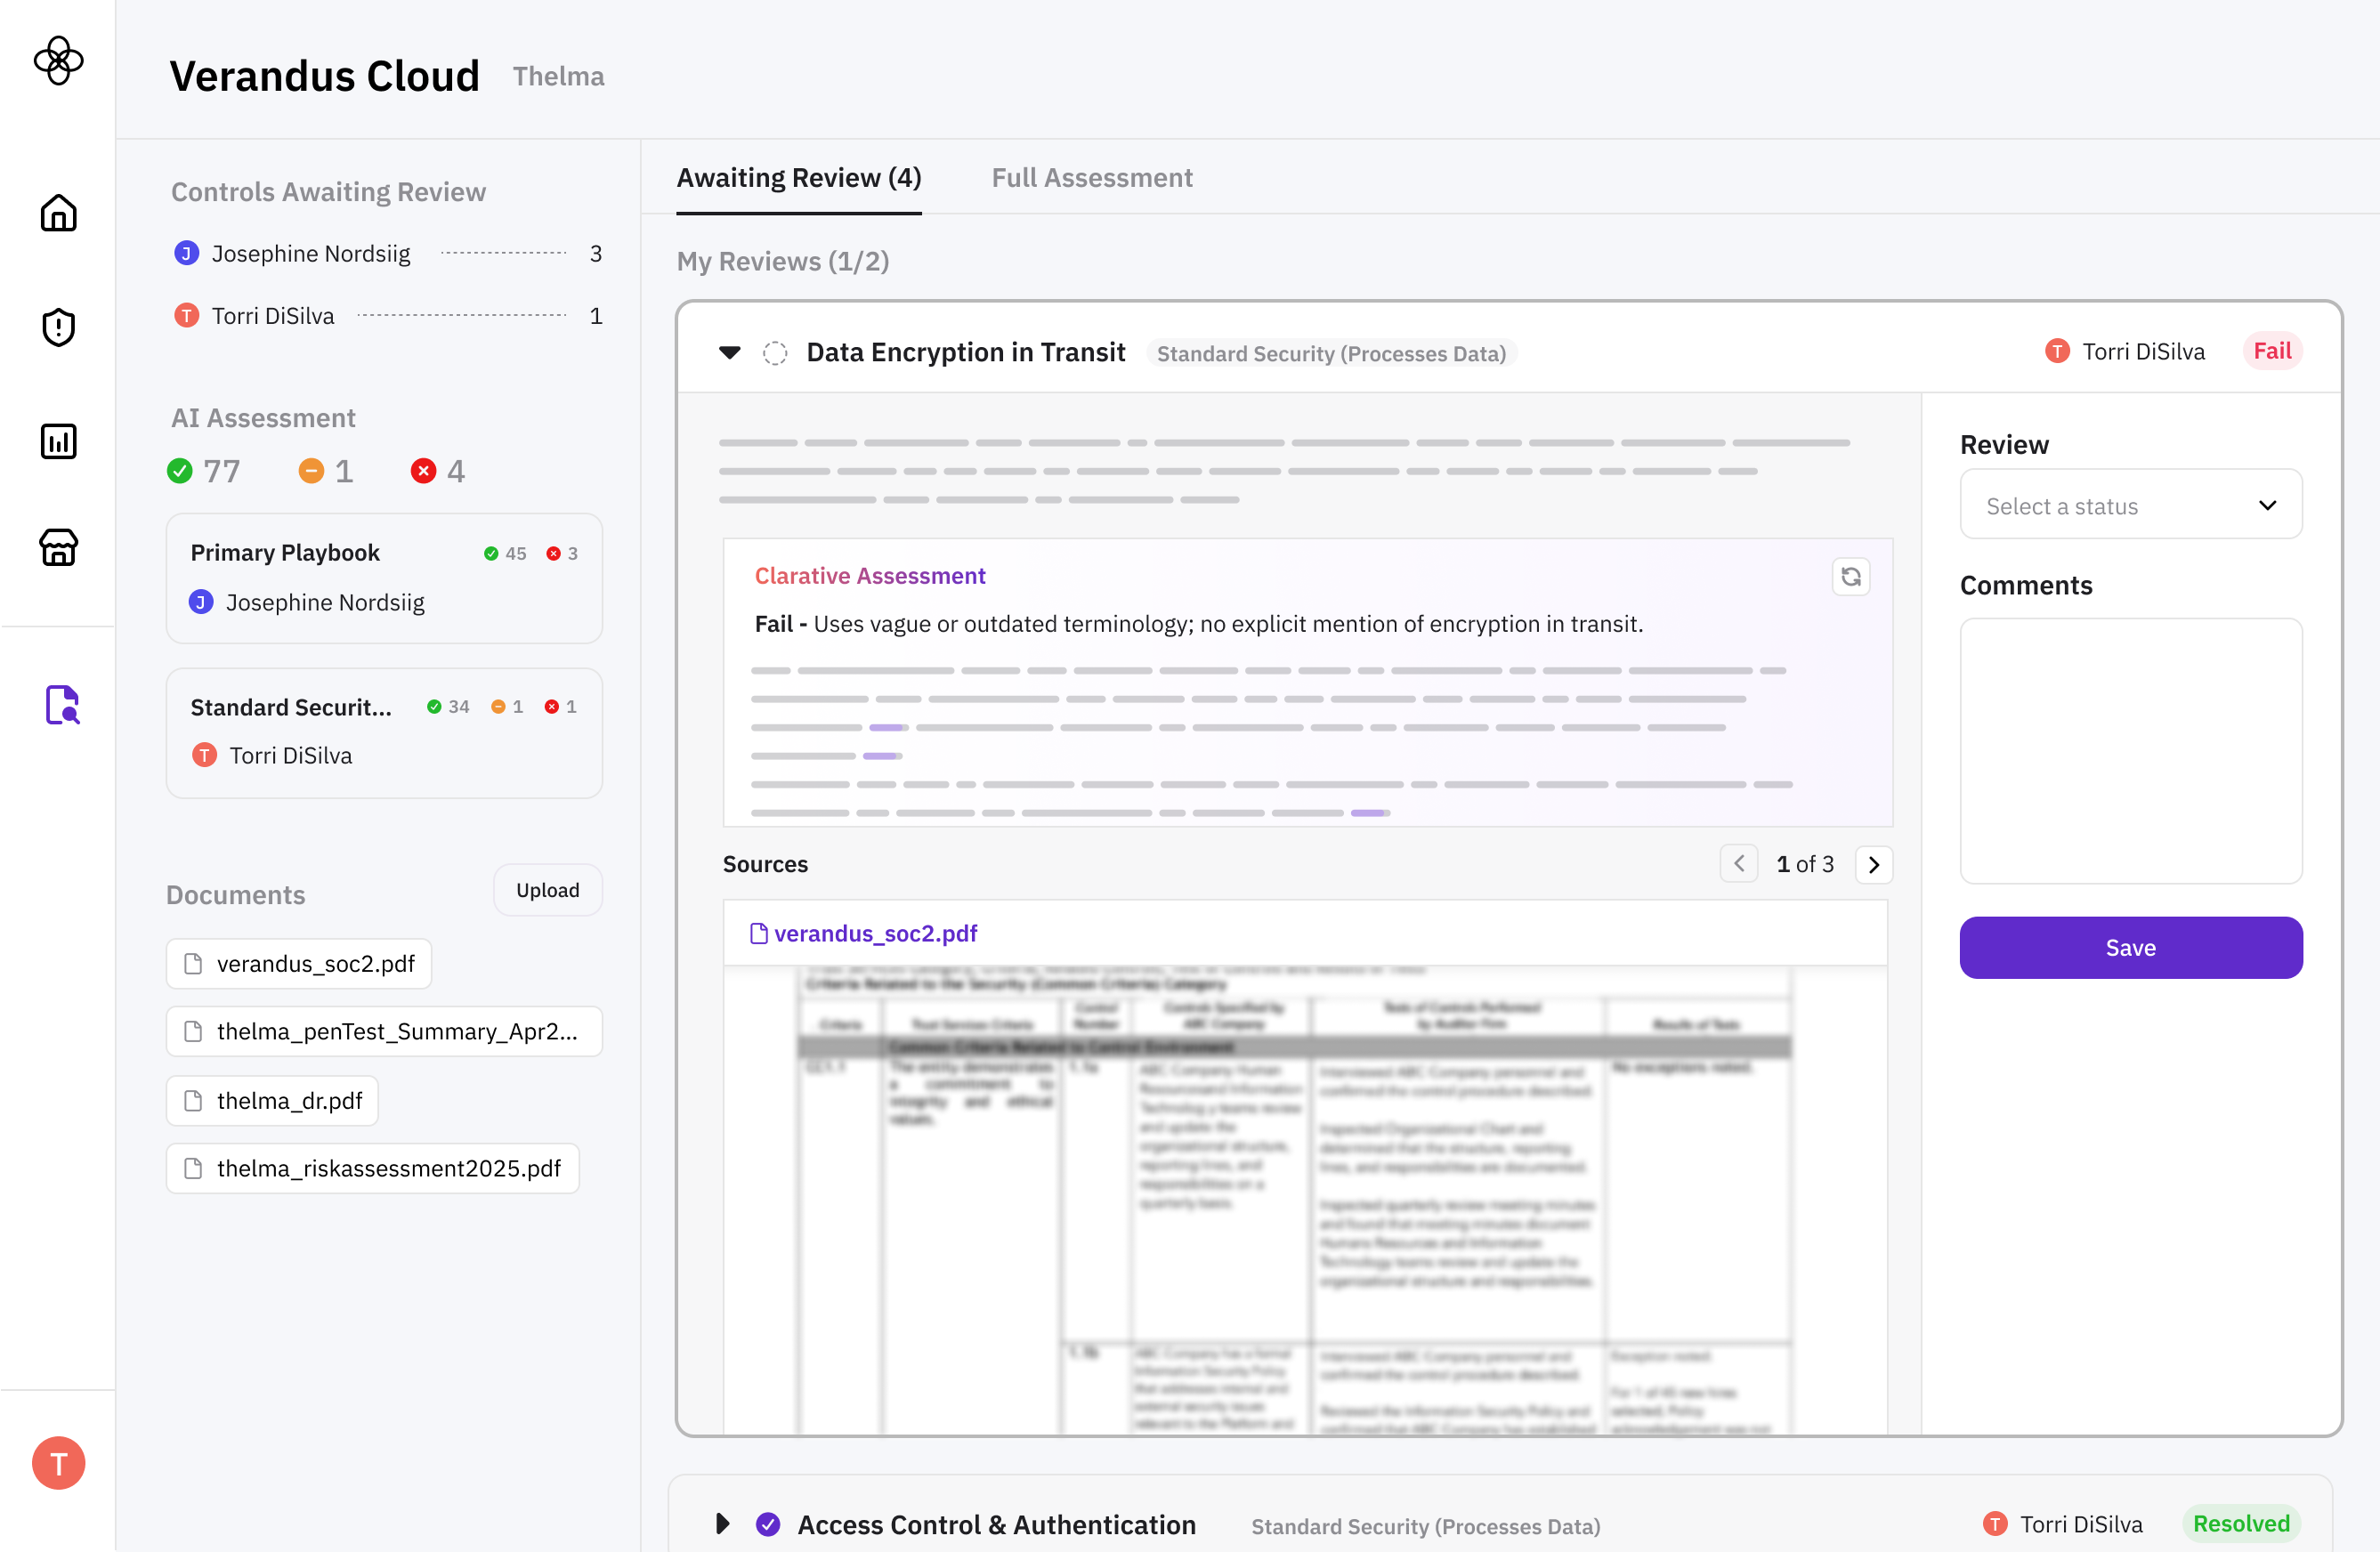Expand the Access Control & Authentication row

click(722, 1524)
